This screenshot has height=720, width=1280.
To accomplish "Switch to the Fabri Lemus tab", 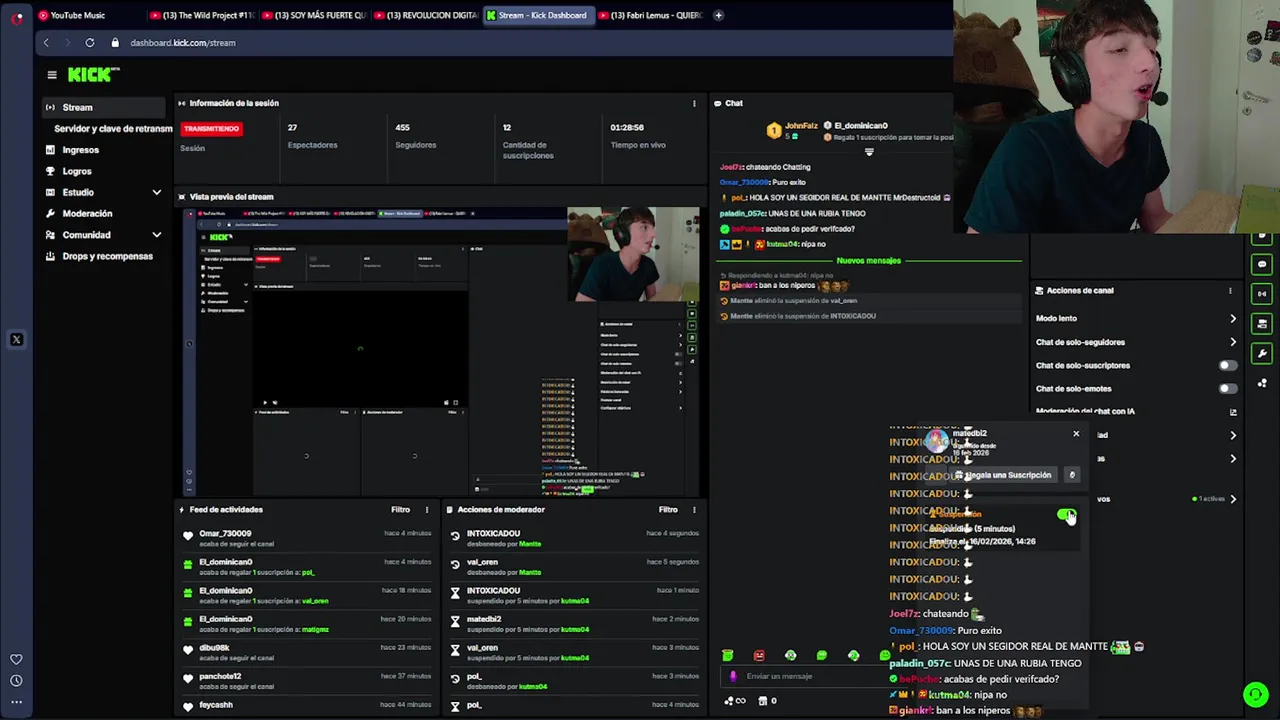I will pos(651,15).
